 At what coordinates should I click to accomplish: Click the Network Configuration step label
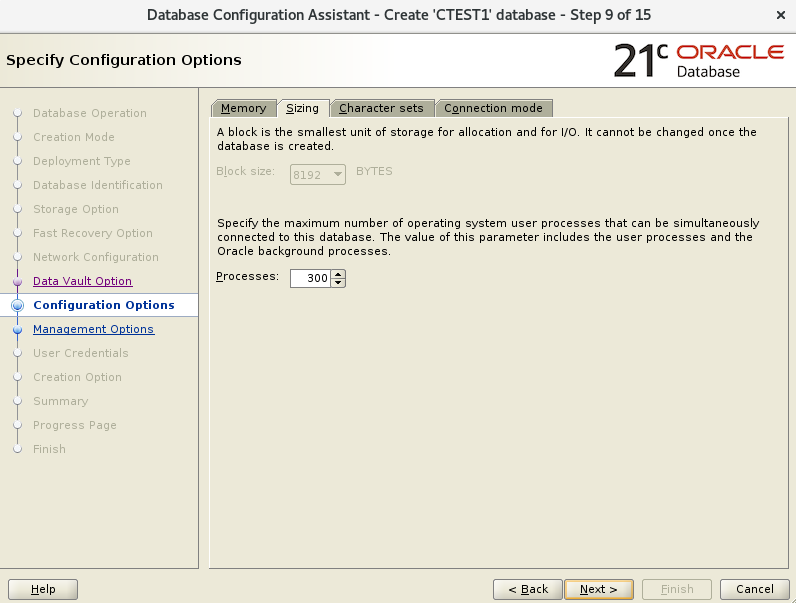[96, 257]
